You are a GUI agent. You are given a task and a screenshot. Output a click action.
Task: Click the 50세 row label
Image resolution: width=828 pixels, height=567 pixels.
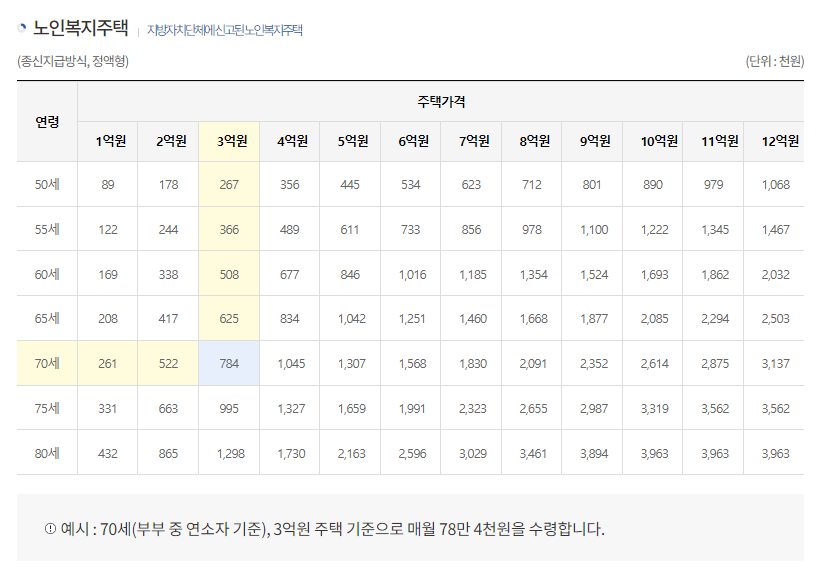click(x=47, y=184)
